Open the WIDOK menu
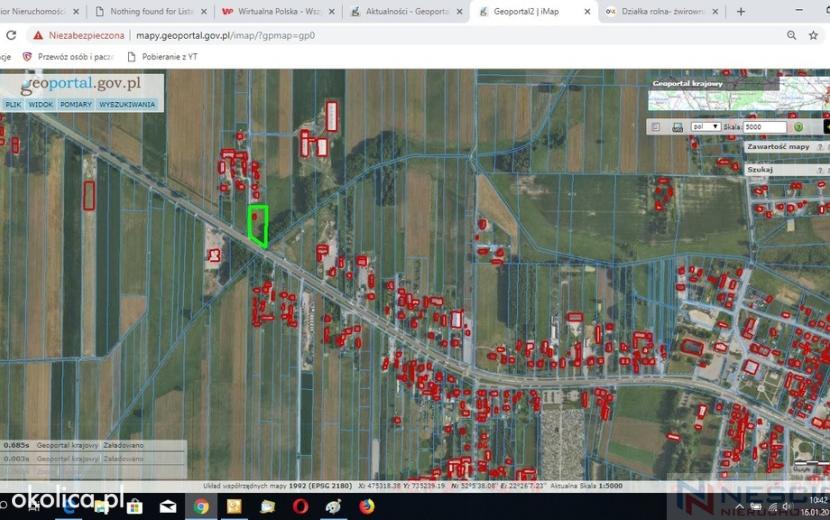The height and width of the screenshot is (520, 830). pyautogui.click(x=41, y=105)
